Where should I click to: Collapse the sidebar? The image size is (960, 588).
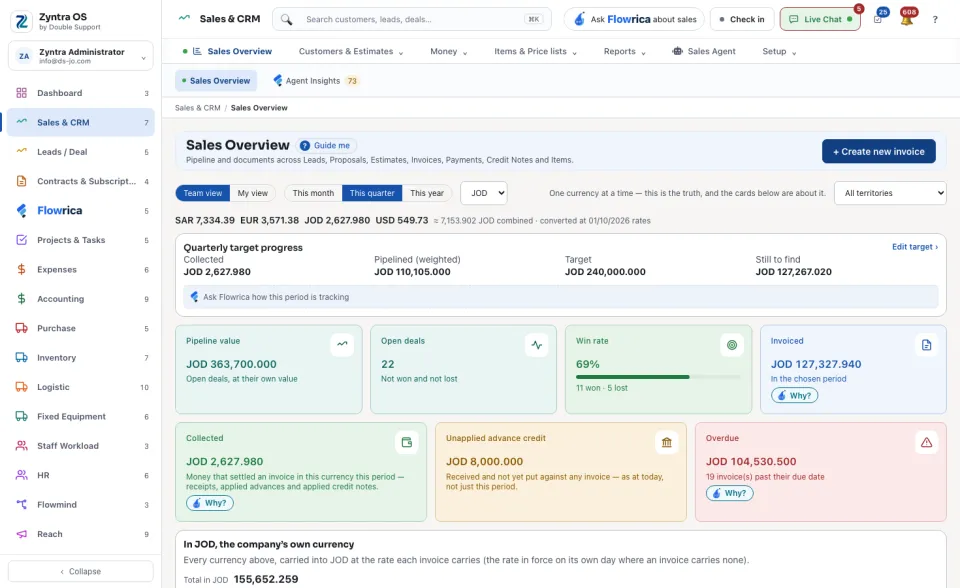tap(81, 571)
